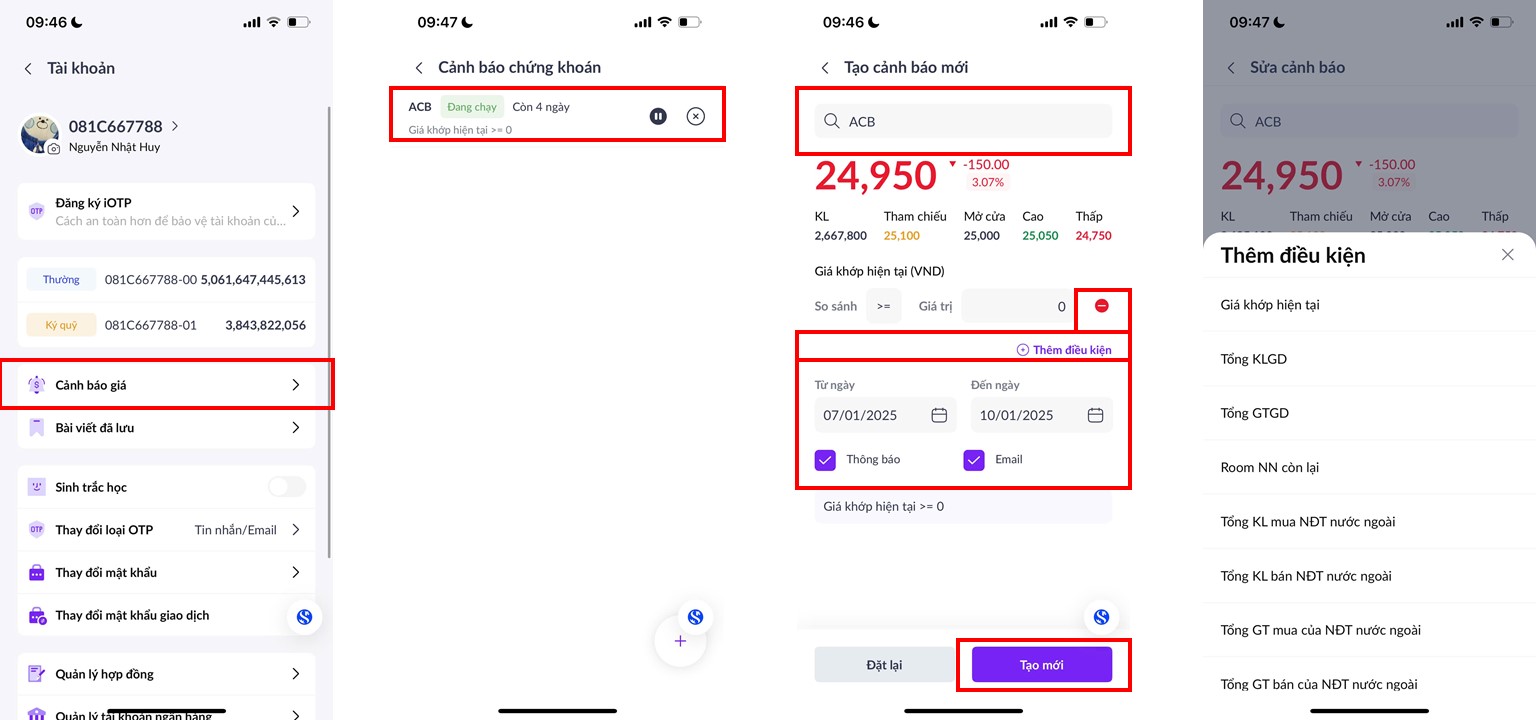Open the 'Từ ngày' calendar picker
The width and height of the screenshot is (1536, 720).
click(x=939, y=415)
